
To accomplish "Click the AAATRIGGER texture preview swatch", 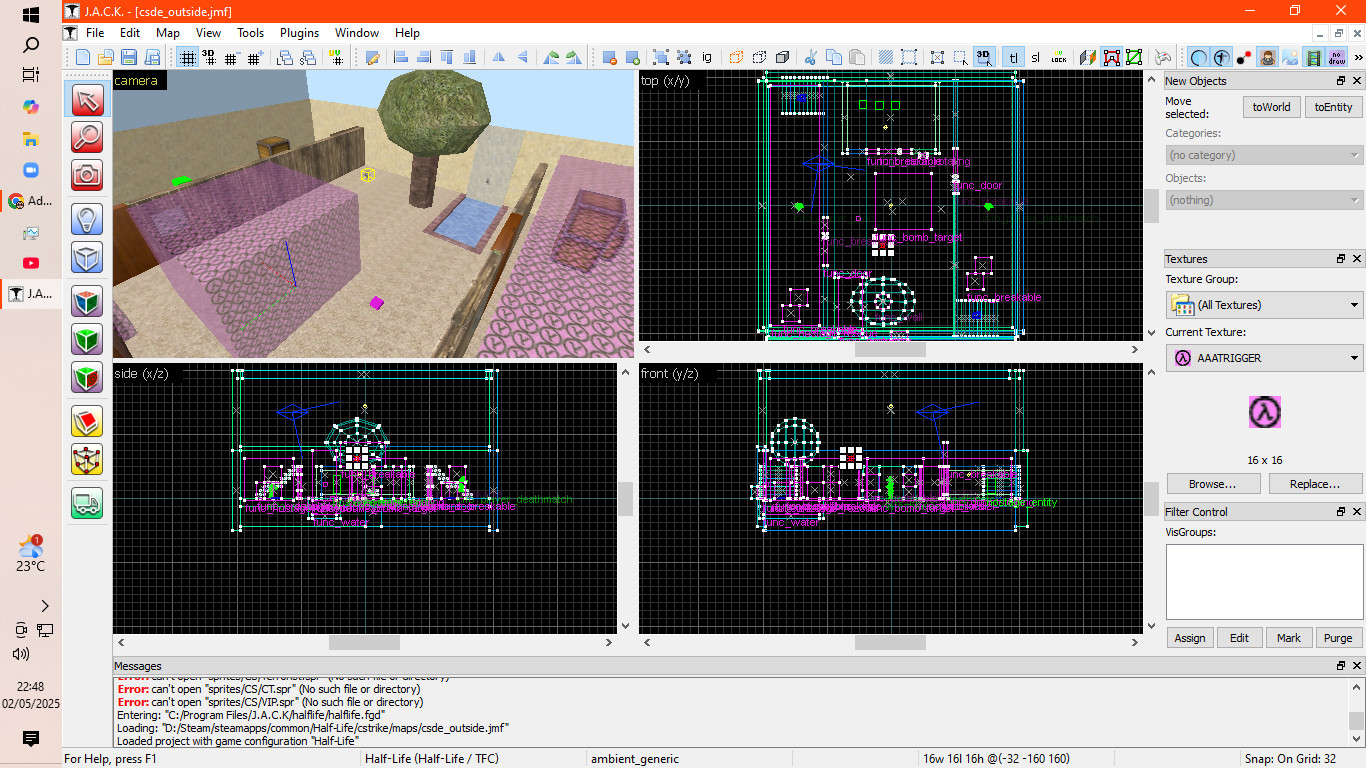I will pos(1265,412).
